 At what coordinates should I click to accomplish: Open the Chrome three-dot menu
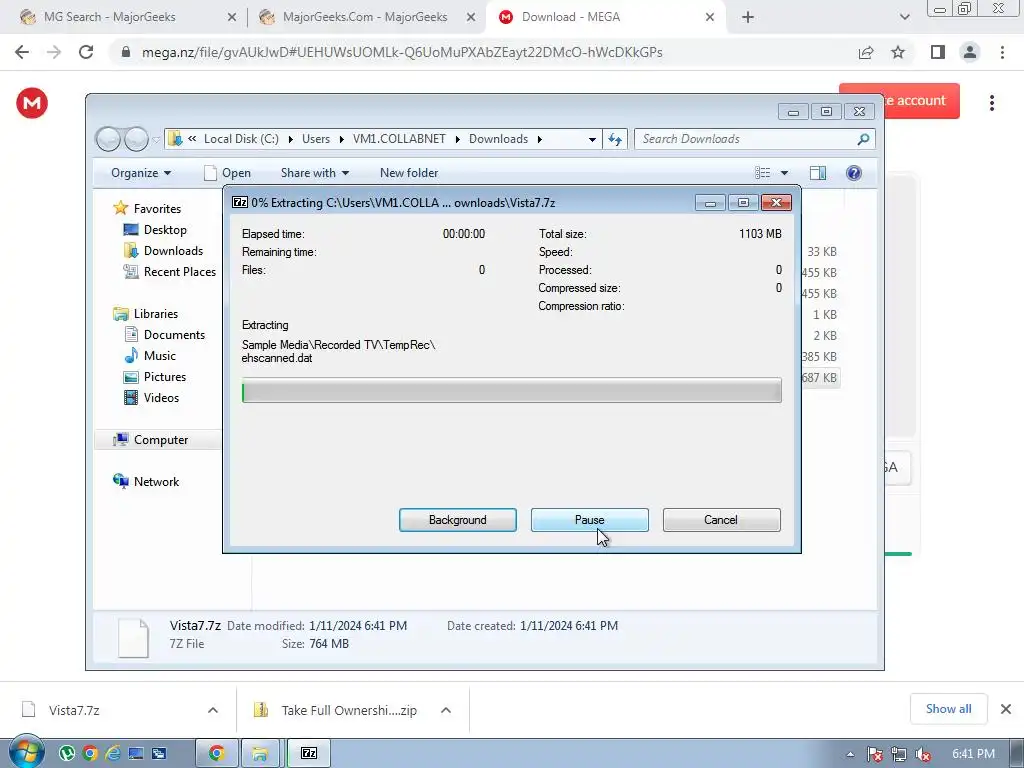[1002, 52]
